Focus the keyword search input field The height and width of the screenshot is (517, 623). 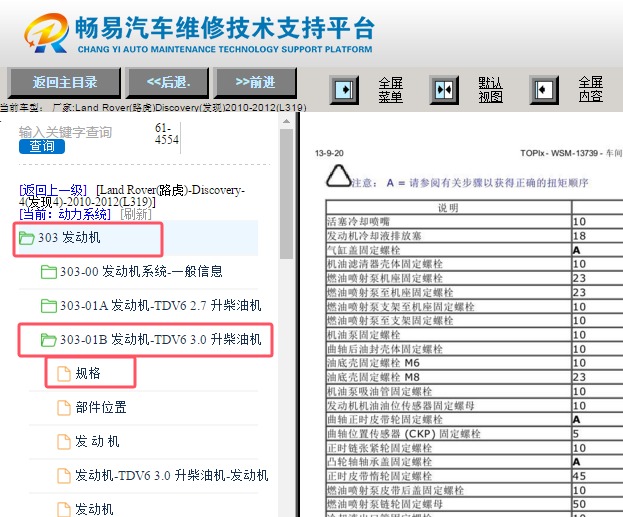(x=80, y=131)
